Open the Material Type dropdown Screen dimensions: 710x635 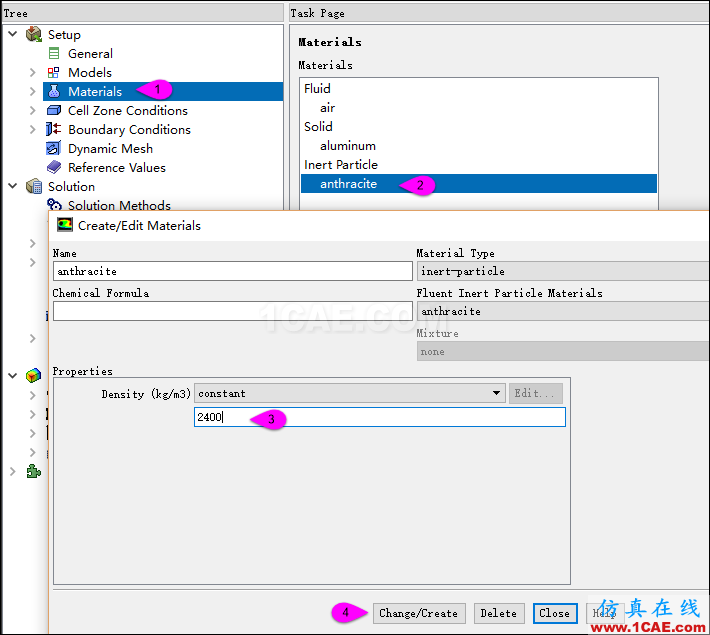click(x=563, y=271)
